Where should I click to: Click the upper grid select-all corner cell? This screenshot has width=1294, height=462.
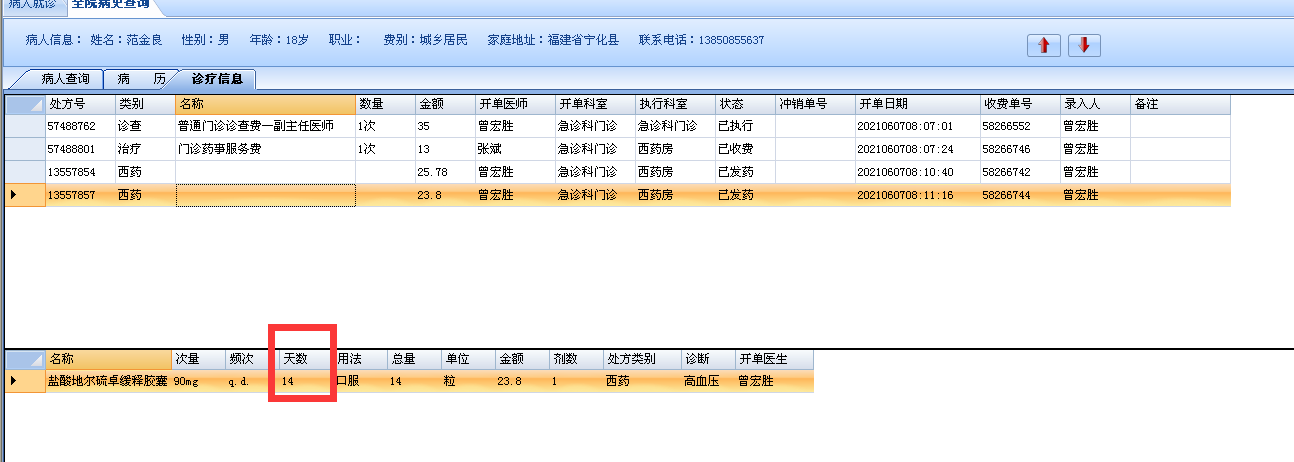click(x=25, y=104)
